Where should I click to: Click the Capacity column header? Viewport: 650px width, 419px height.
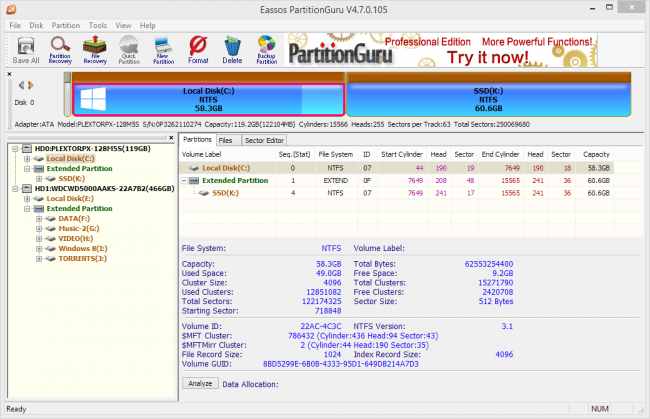pyautogui.click(x=596, y=154)
